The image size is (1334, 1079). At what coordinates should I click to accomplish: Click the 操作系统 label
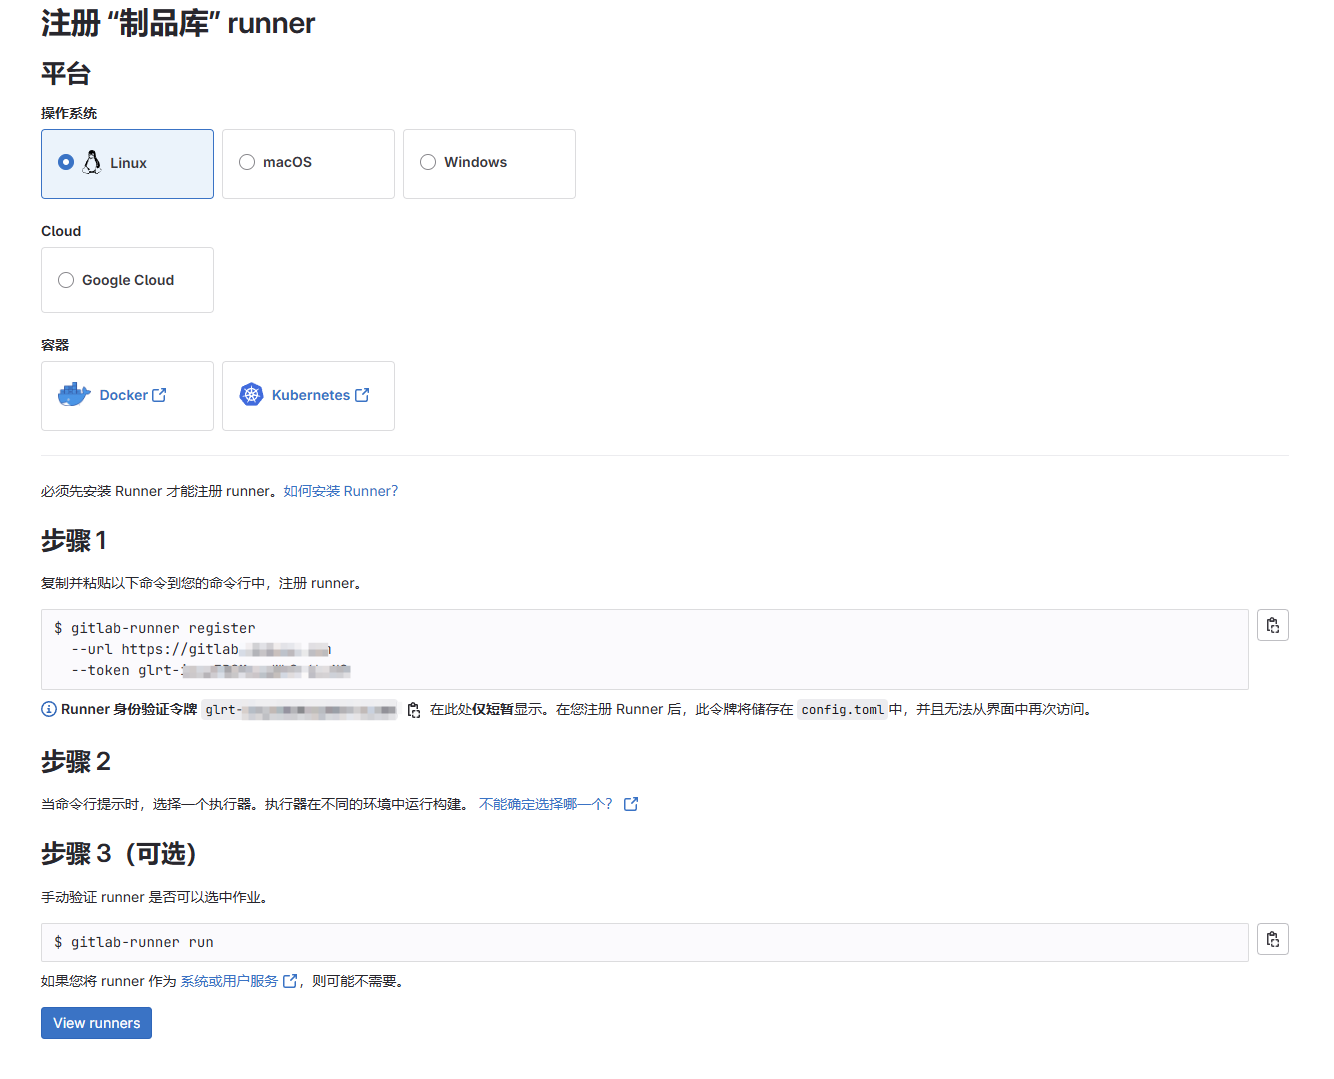pyautogui.click(x=69, y=113)
